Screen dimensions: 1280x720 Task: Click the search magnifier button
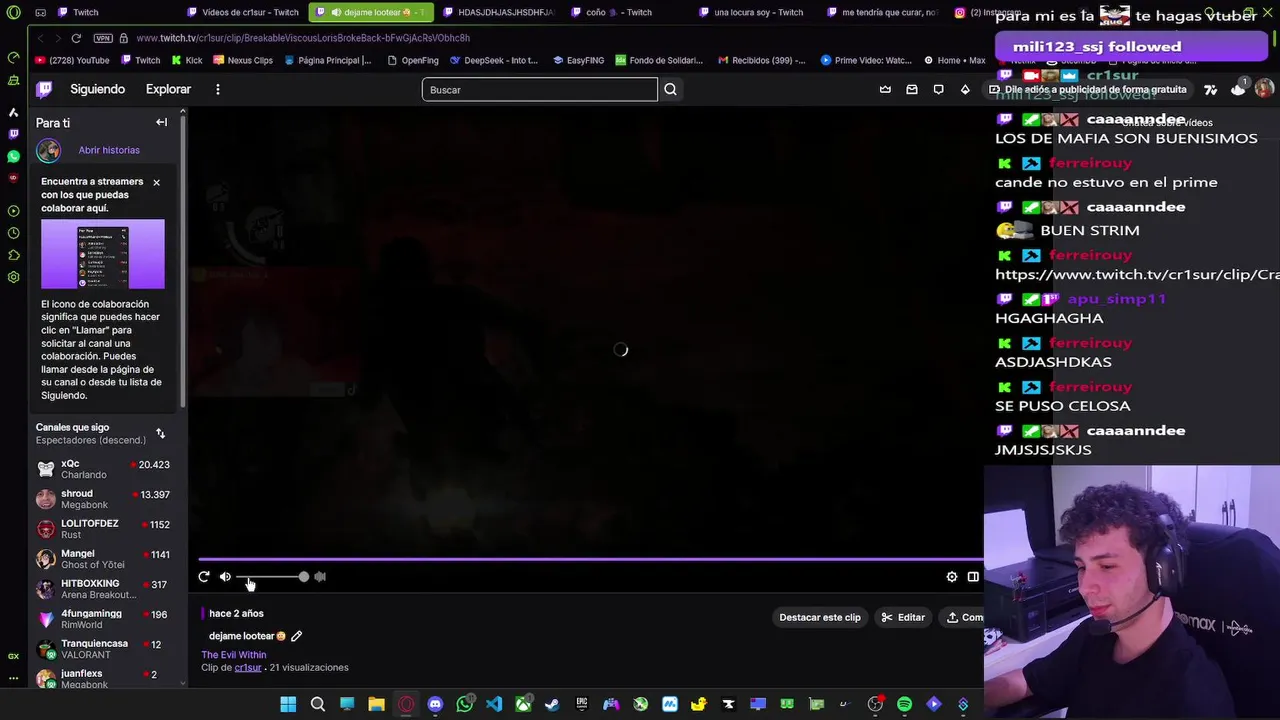(x=670, y=90)
